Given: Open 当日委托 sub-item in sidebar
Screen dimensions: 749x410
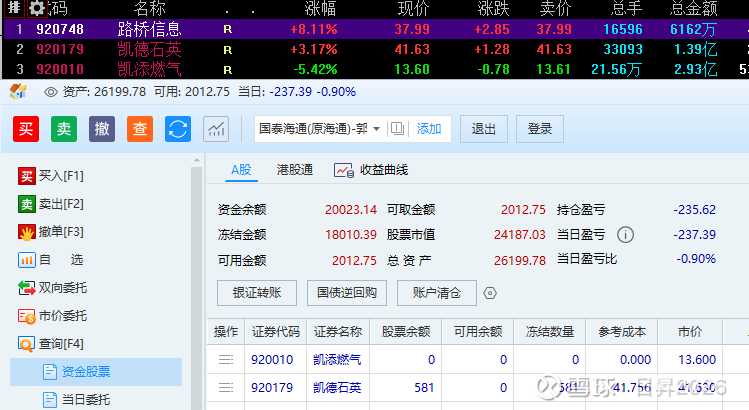Looking at the screenshot, I should [x=76, y=399].
